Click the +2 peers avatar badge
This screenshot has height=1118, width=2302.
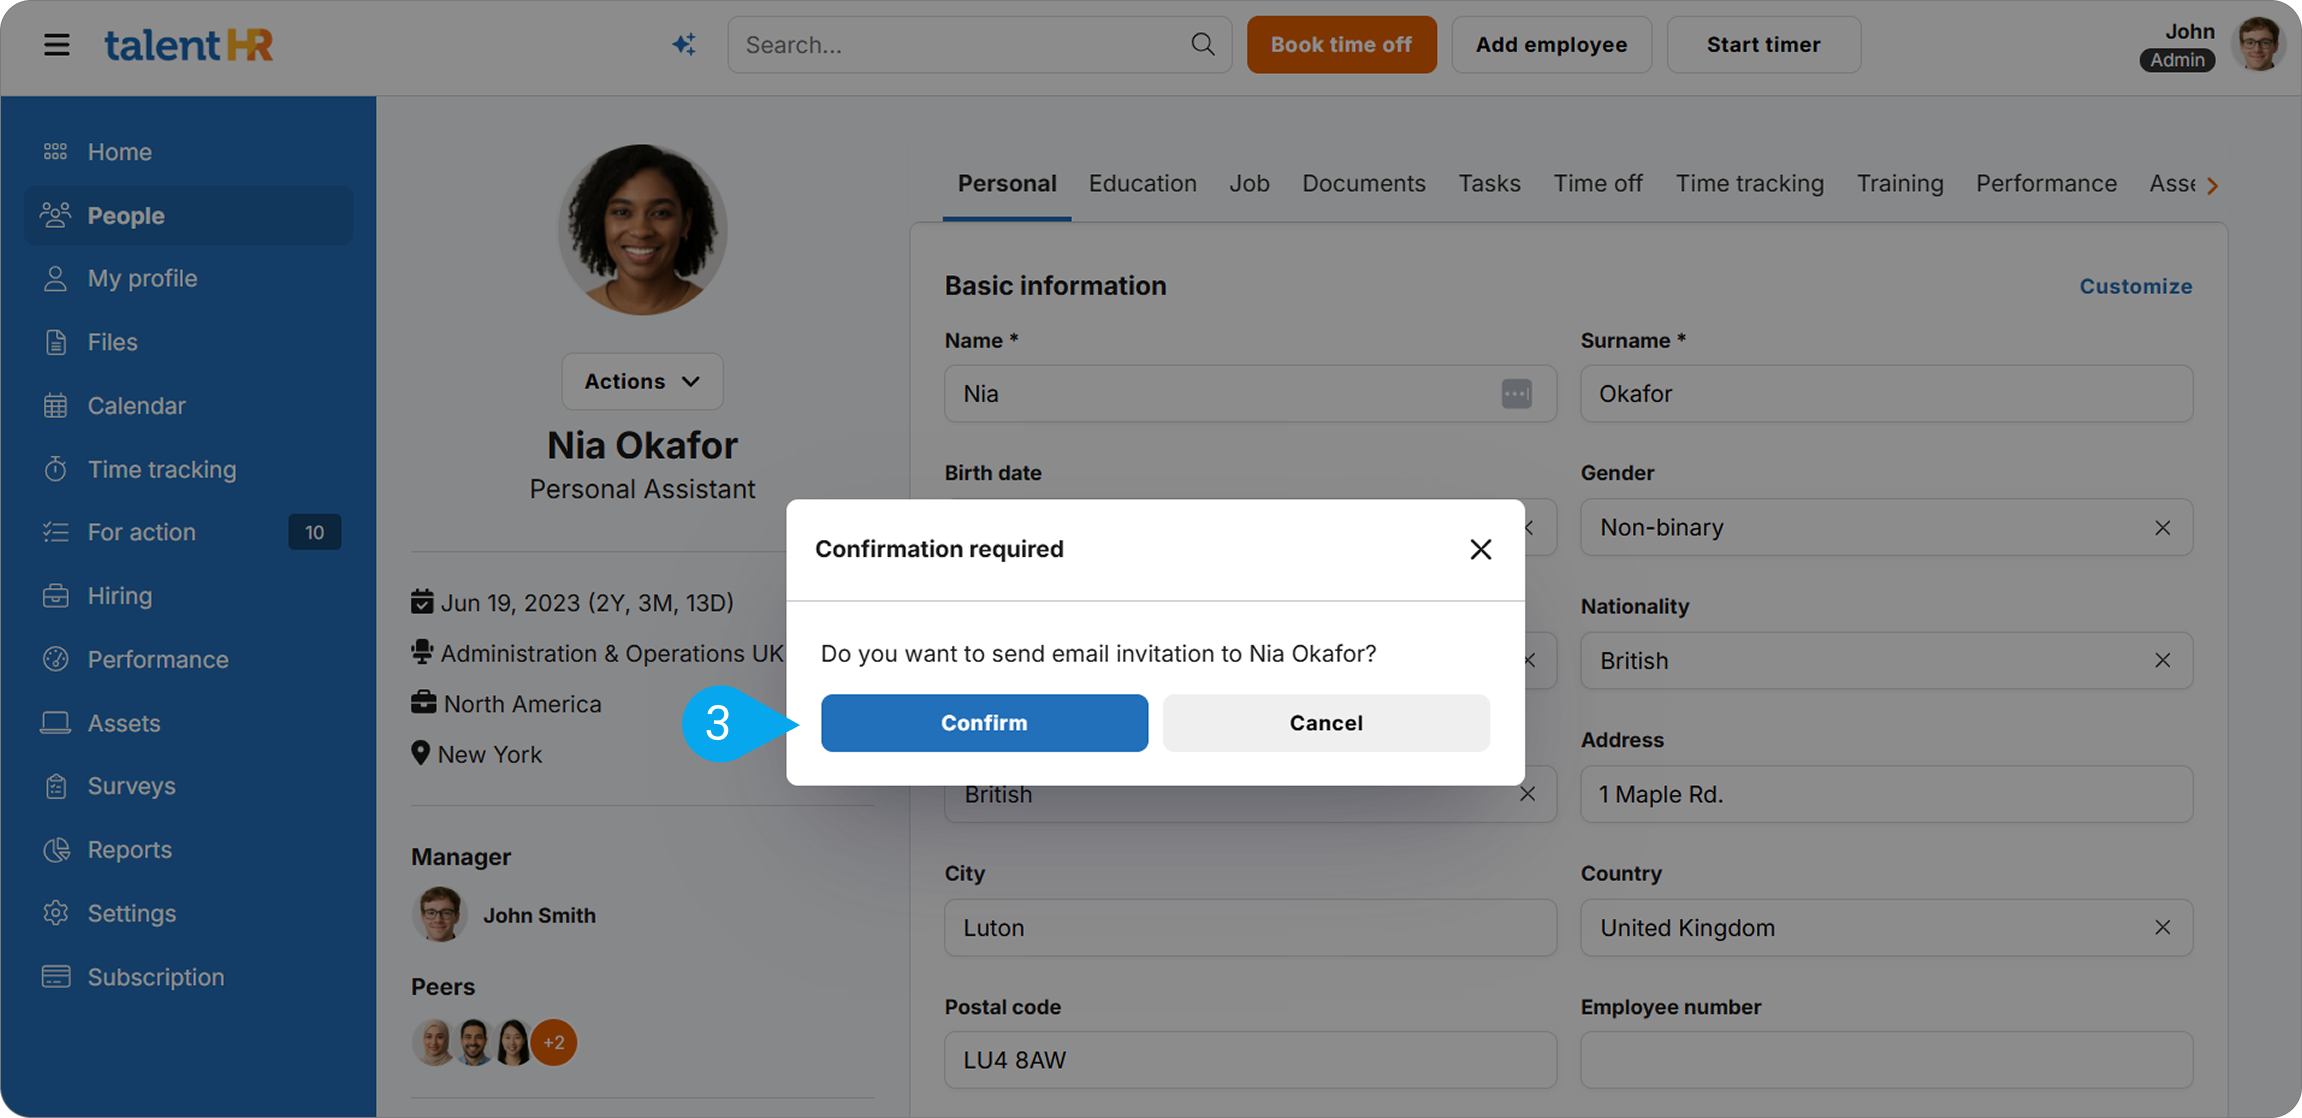coord(554,1043)
